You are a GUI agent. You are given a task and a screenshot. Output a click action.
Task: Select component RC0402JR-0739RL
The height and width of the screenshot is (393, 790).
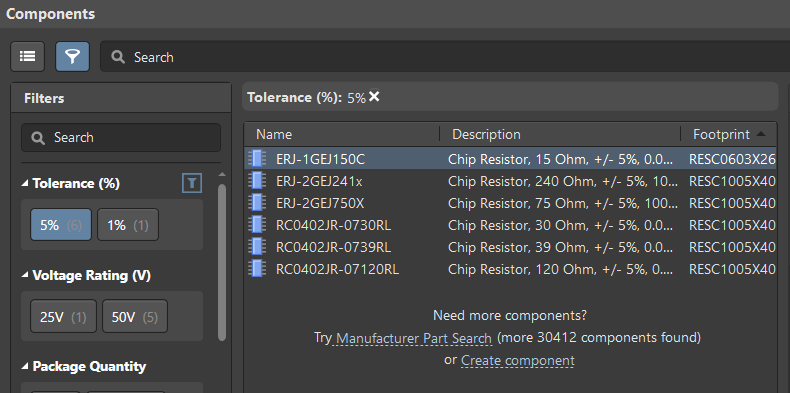(x=333, y=247)
